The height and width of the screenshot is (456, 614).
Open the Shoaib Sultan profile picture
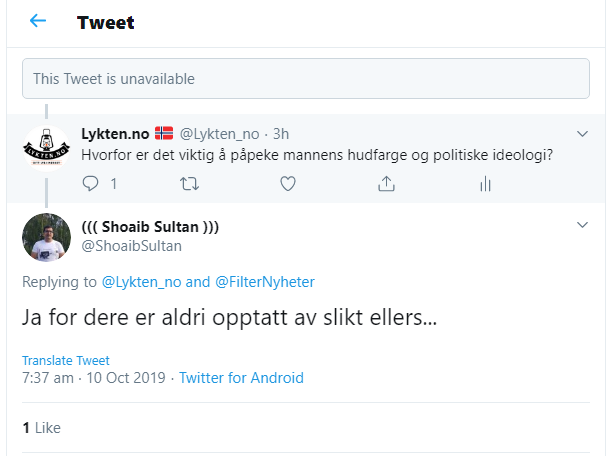point(46,237)
